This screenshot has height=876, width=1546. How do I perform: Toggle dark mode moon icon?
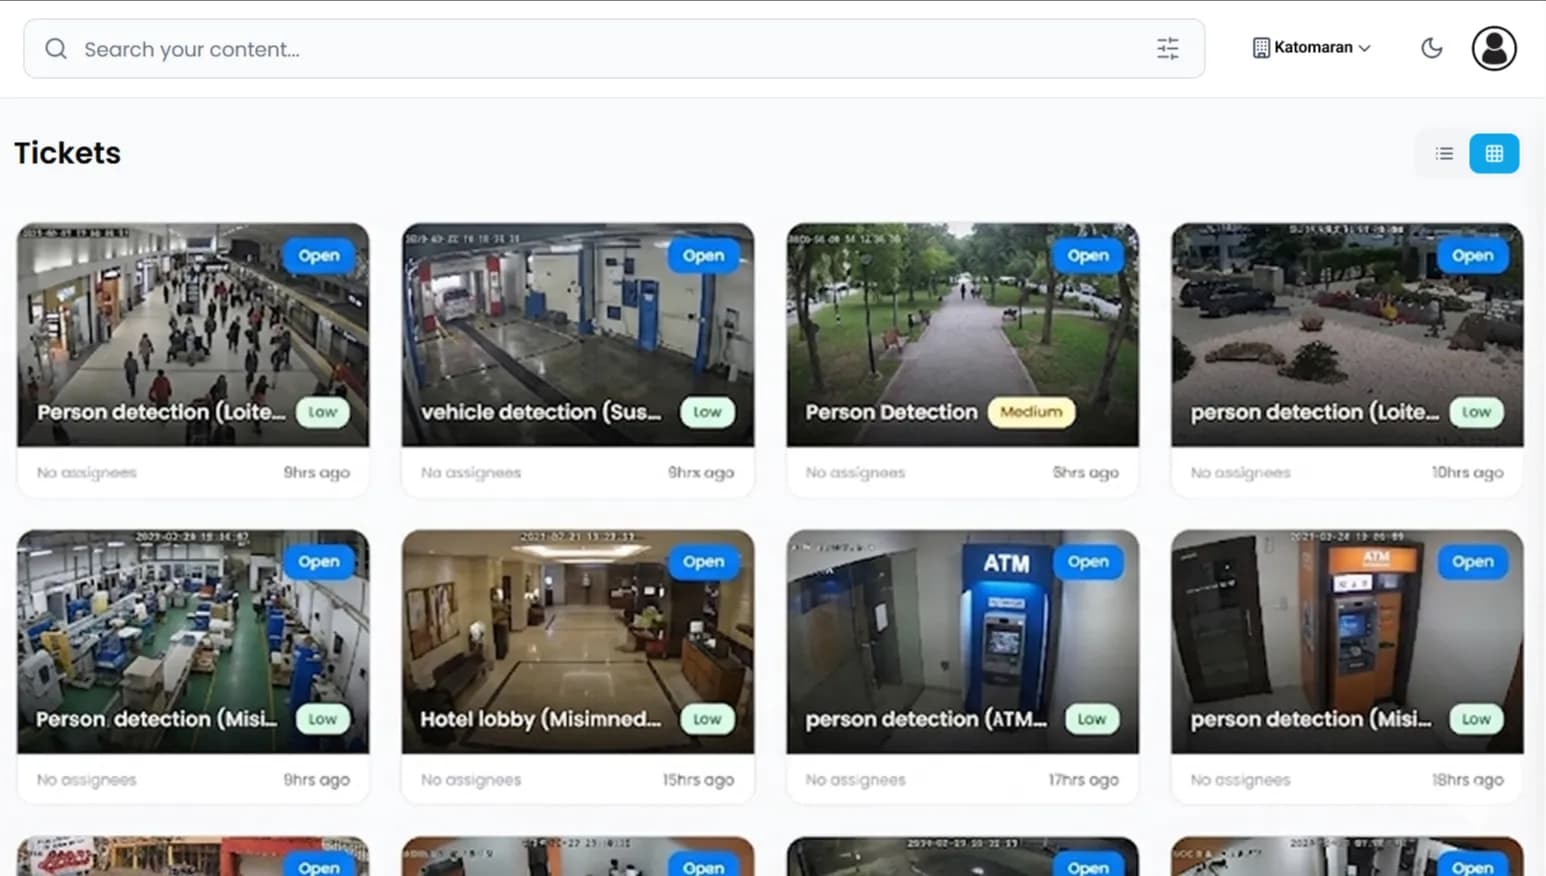pos(1431,48)
